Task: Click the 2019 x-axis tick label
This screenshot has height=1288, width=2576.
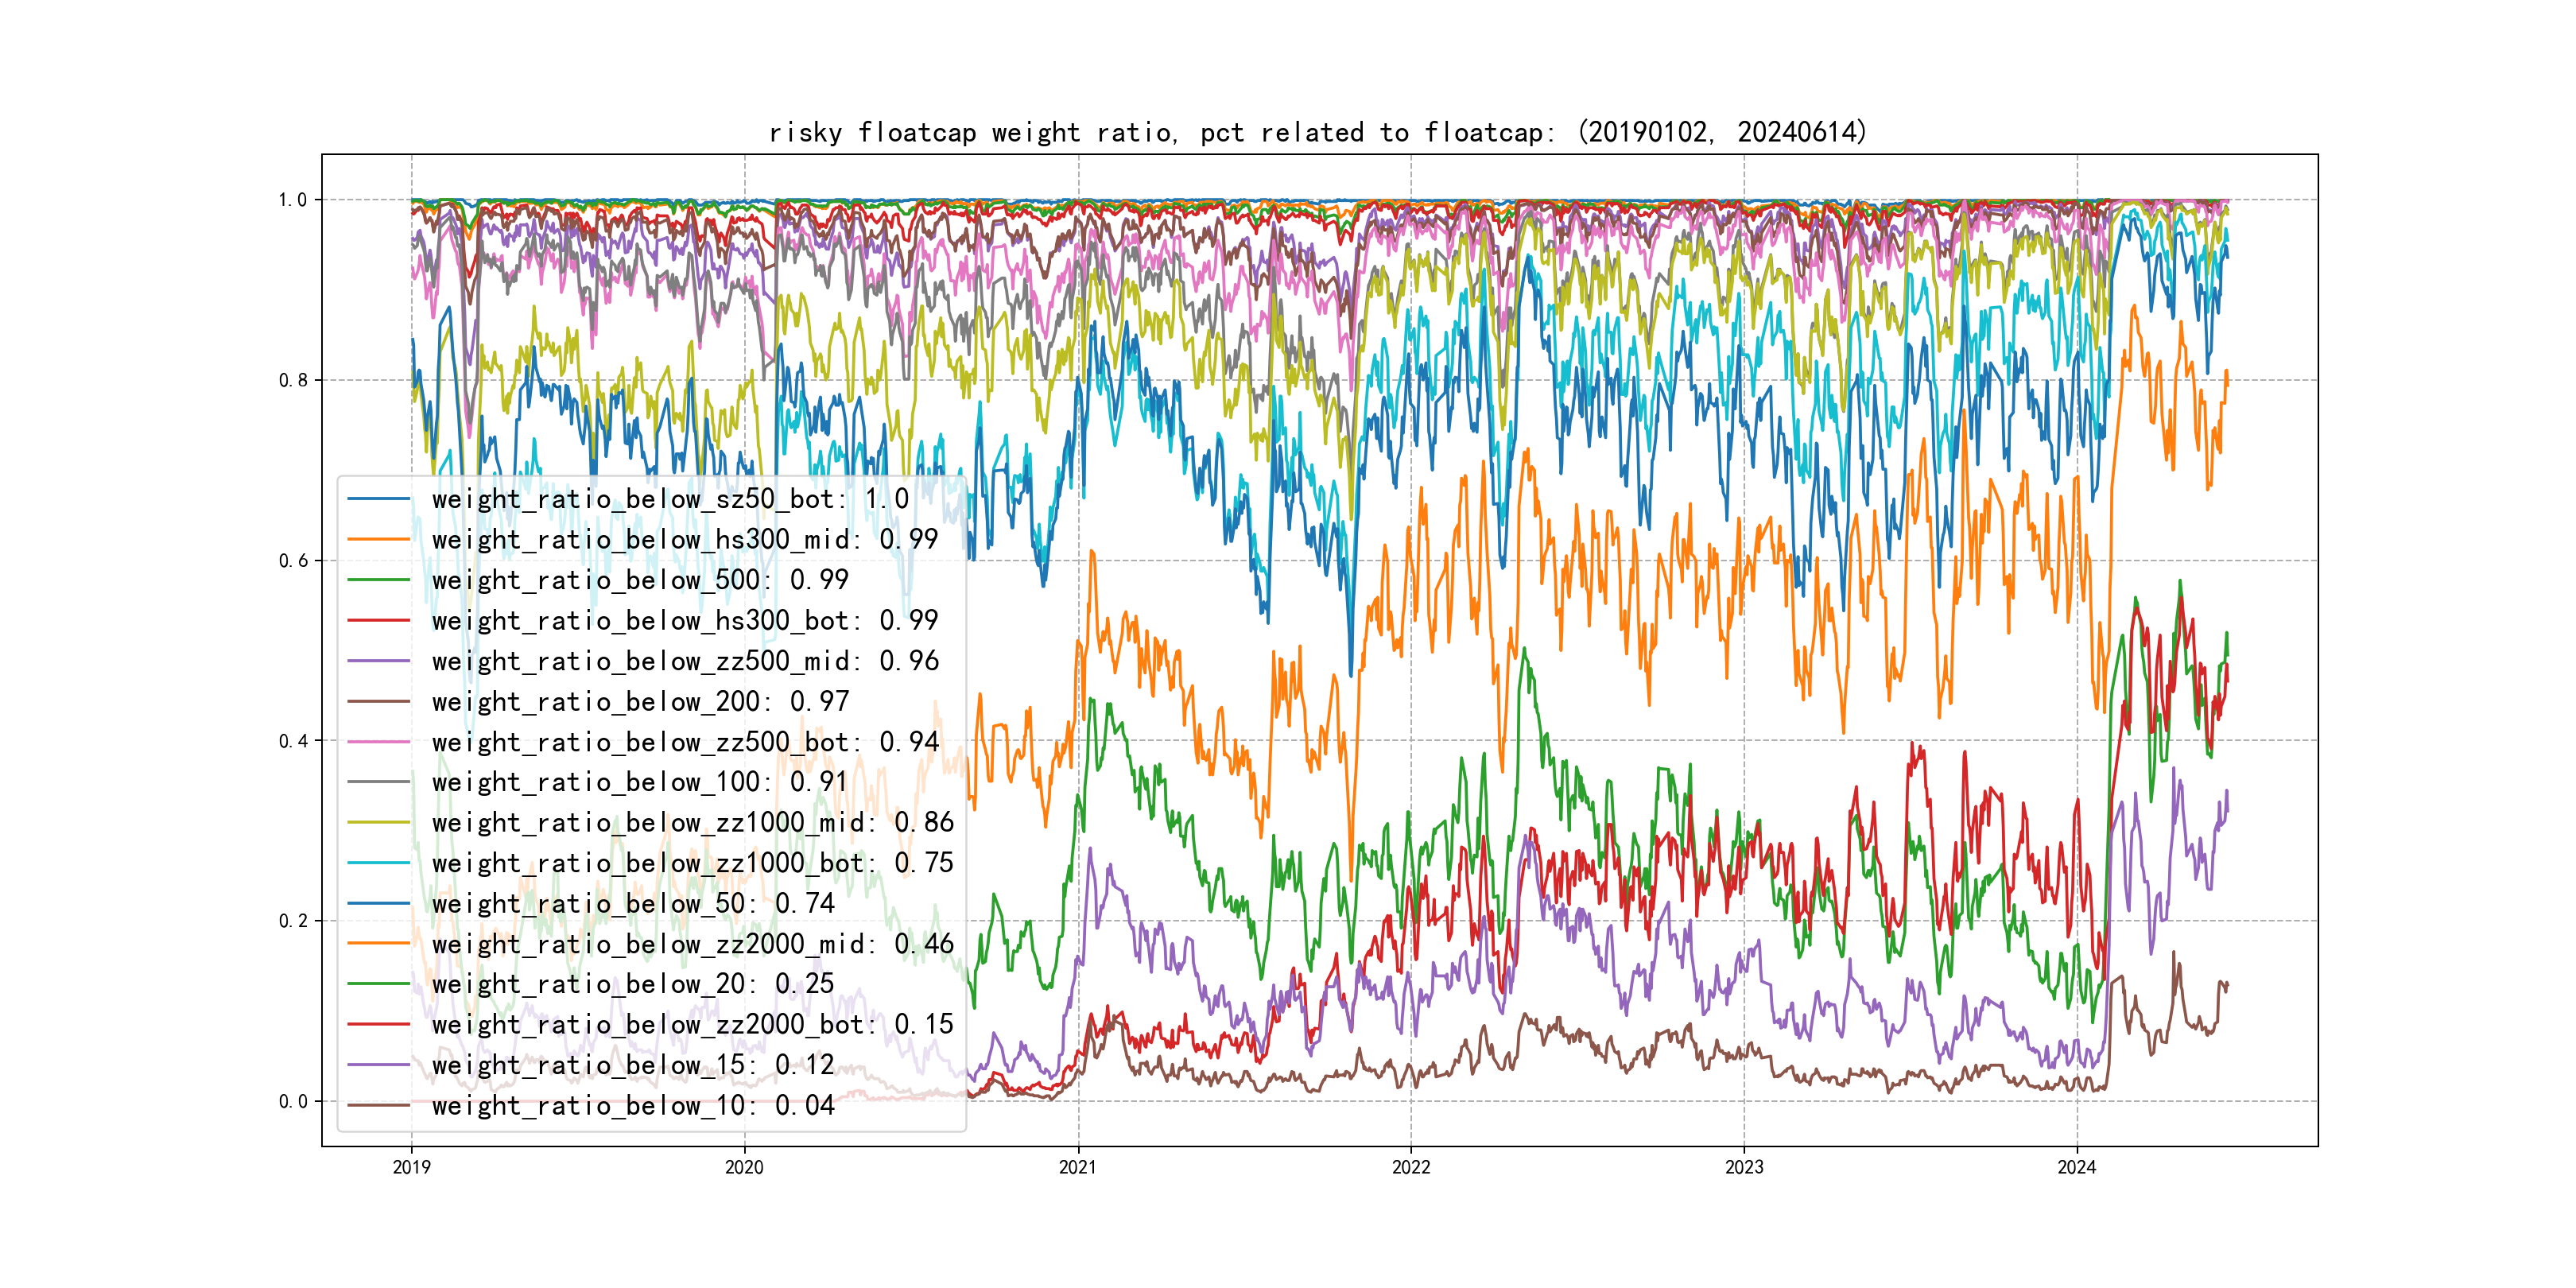Action: tap(411, 1167)
